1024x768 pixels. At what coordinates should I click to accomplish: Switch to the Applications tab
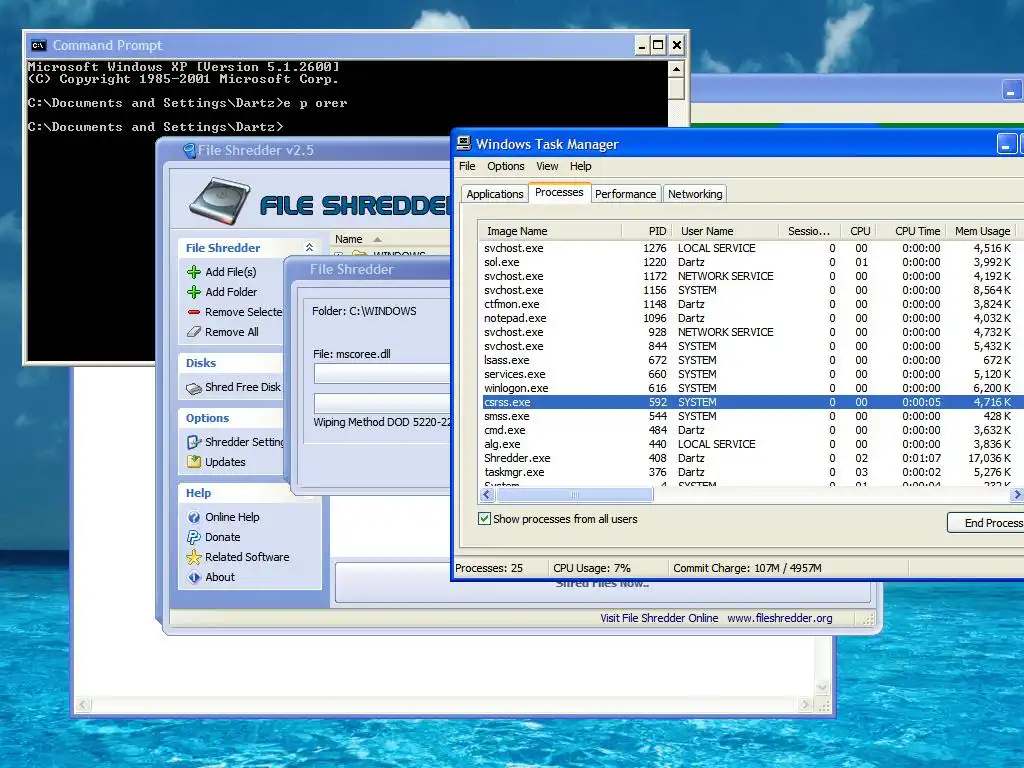[x=494, y=194]
